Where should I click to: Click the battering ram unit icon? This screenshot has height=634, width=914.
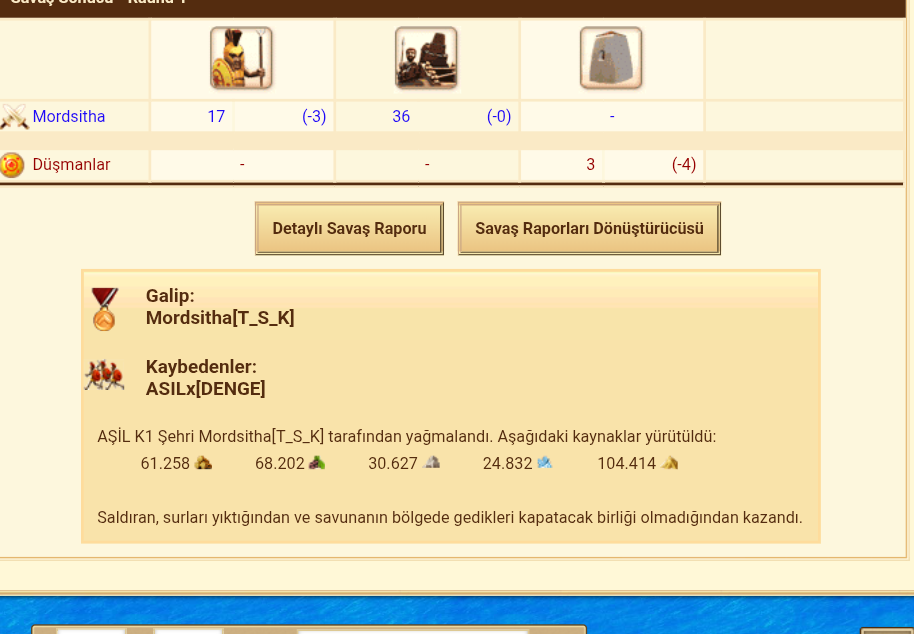426,58
